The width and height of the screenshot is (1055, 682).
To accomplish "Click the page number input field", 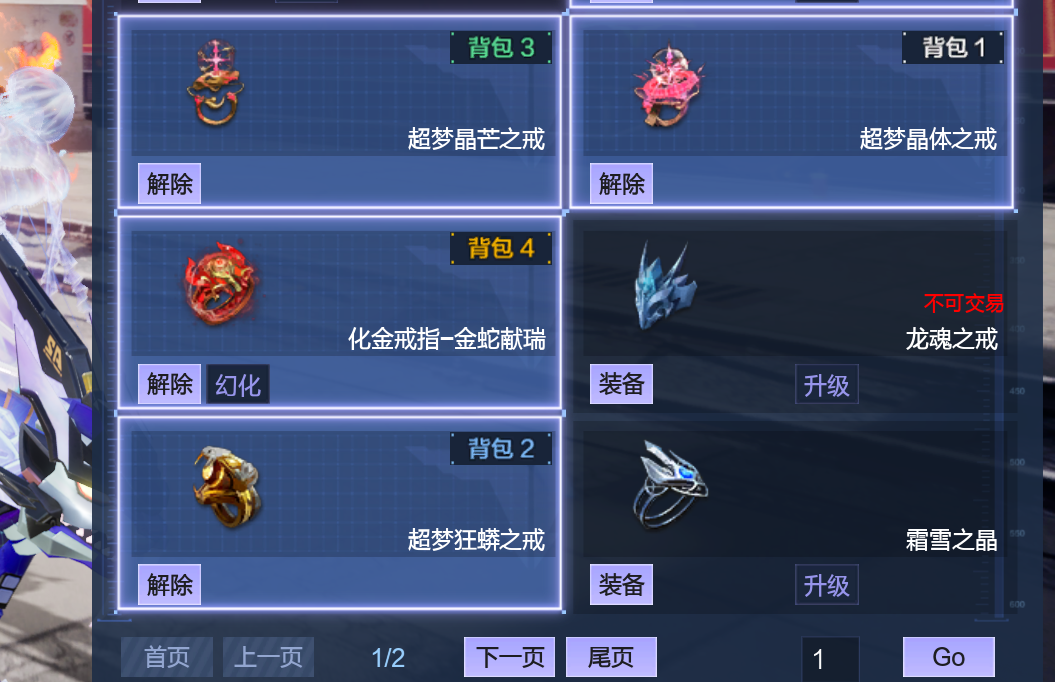I will pyautogui.click(x=830, y=658).
